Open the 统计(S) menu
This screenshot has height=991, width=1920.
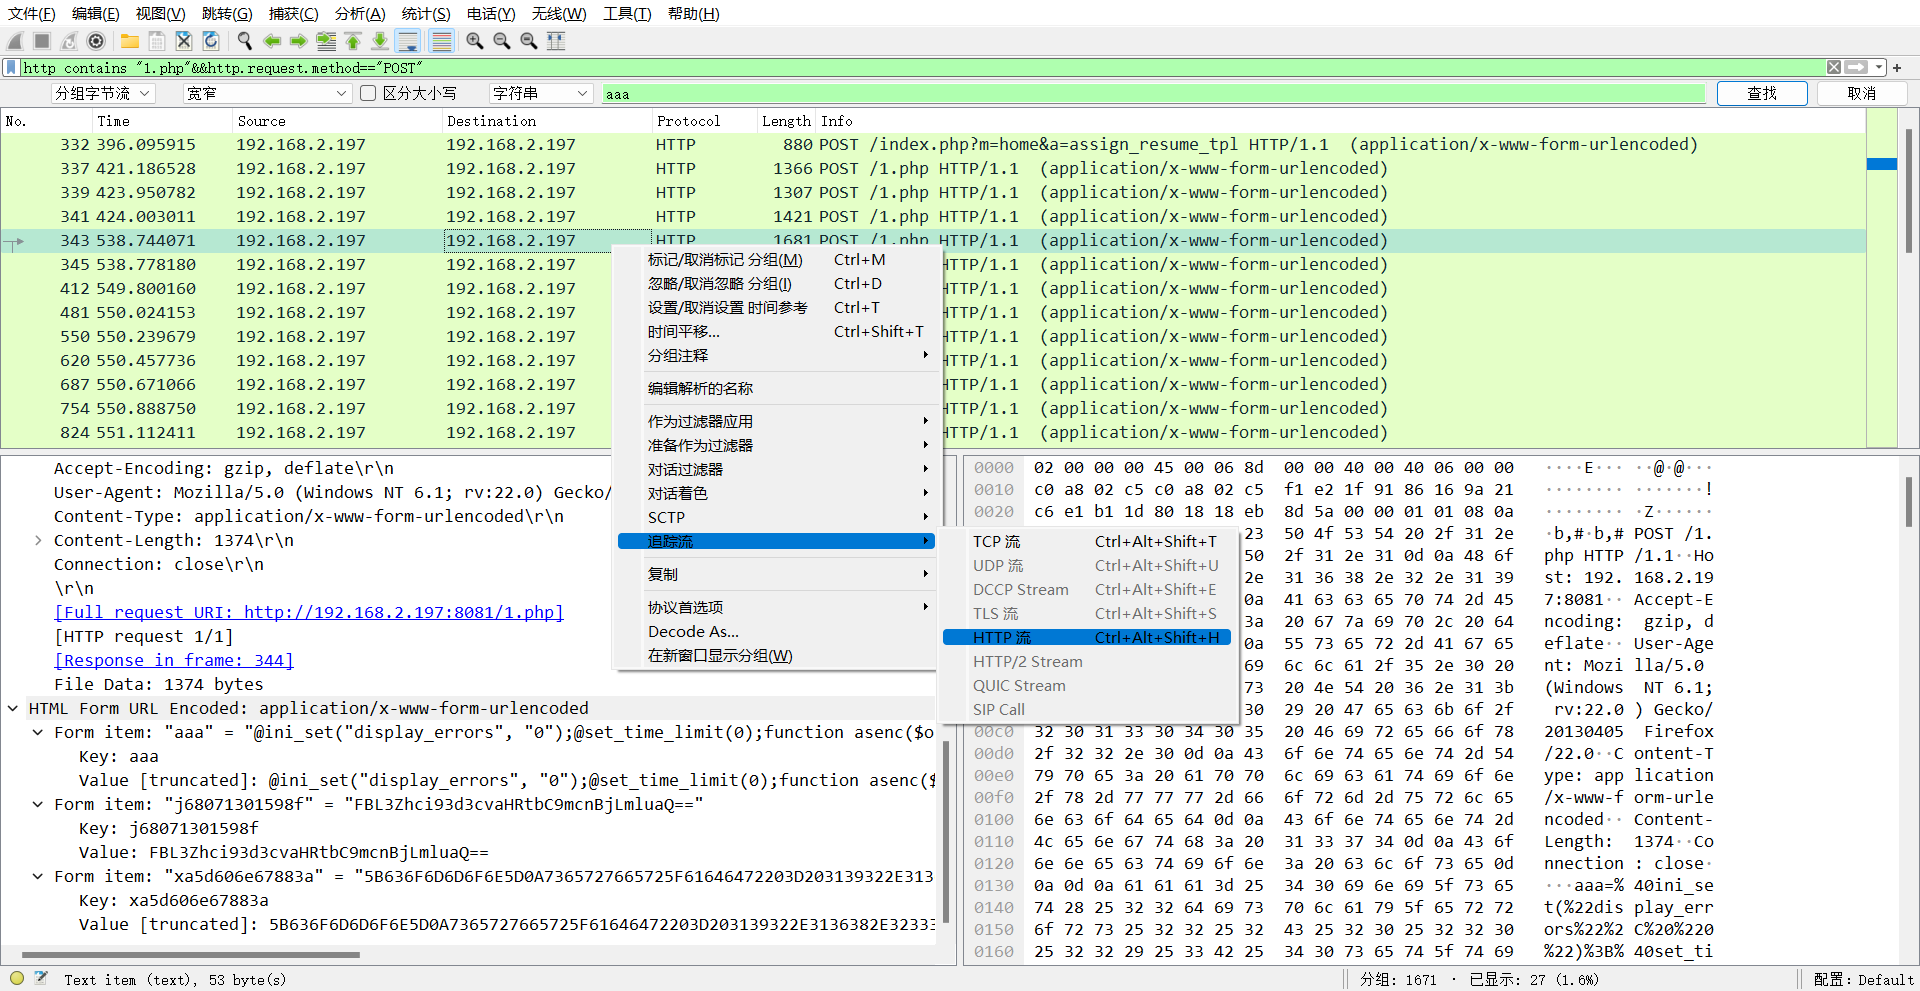[426, 13]
